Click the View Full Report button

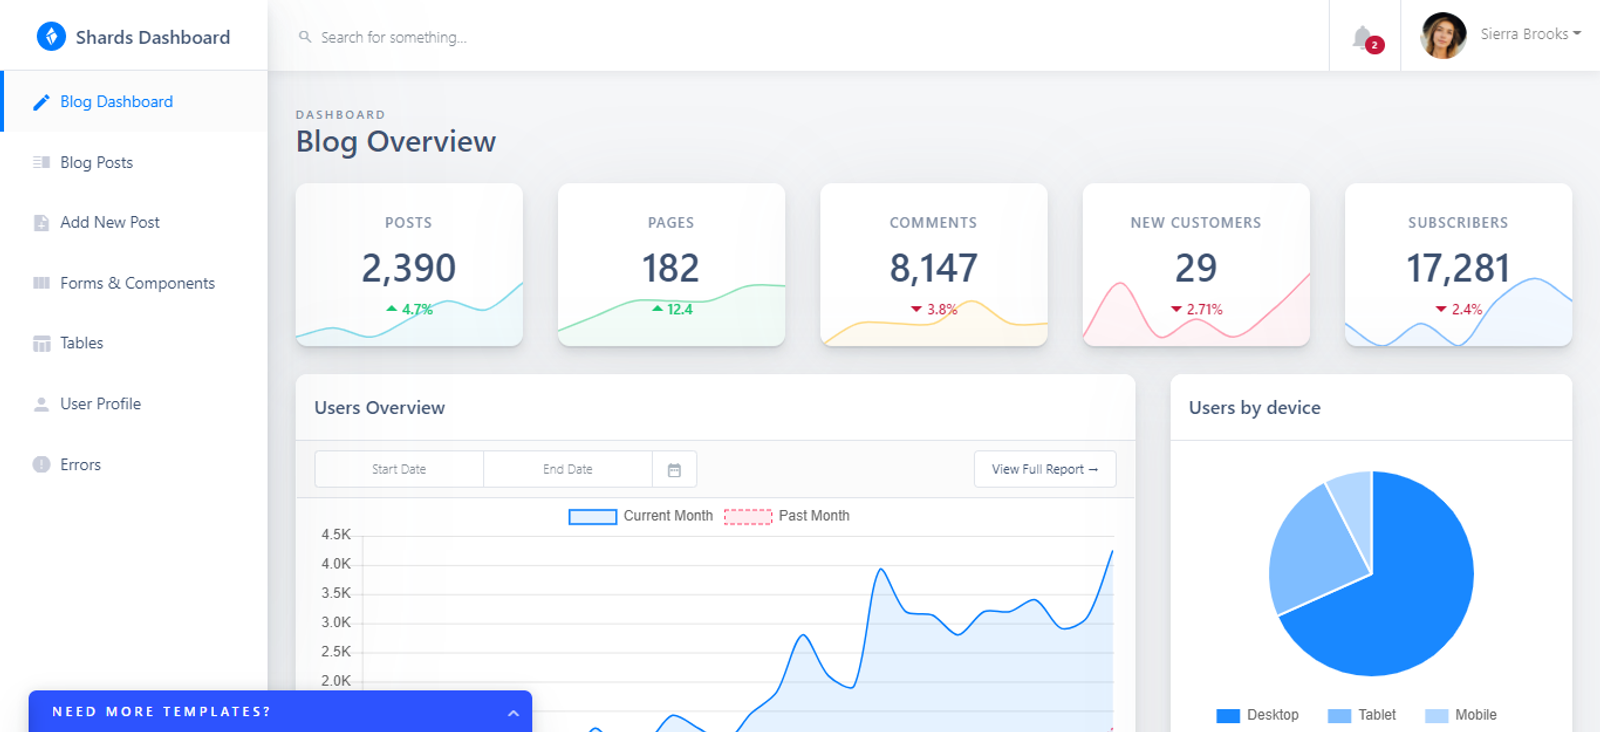pyautogui.click(x=1045, y=469)
